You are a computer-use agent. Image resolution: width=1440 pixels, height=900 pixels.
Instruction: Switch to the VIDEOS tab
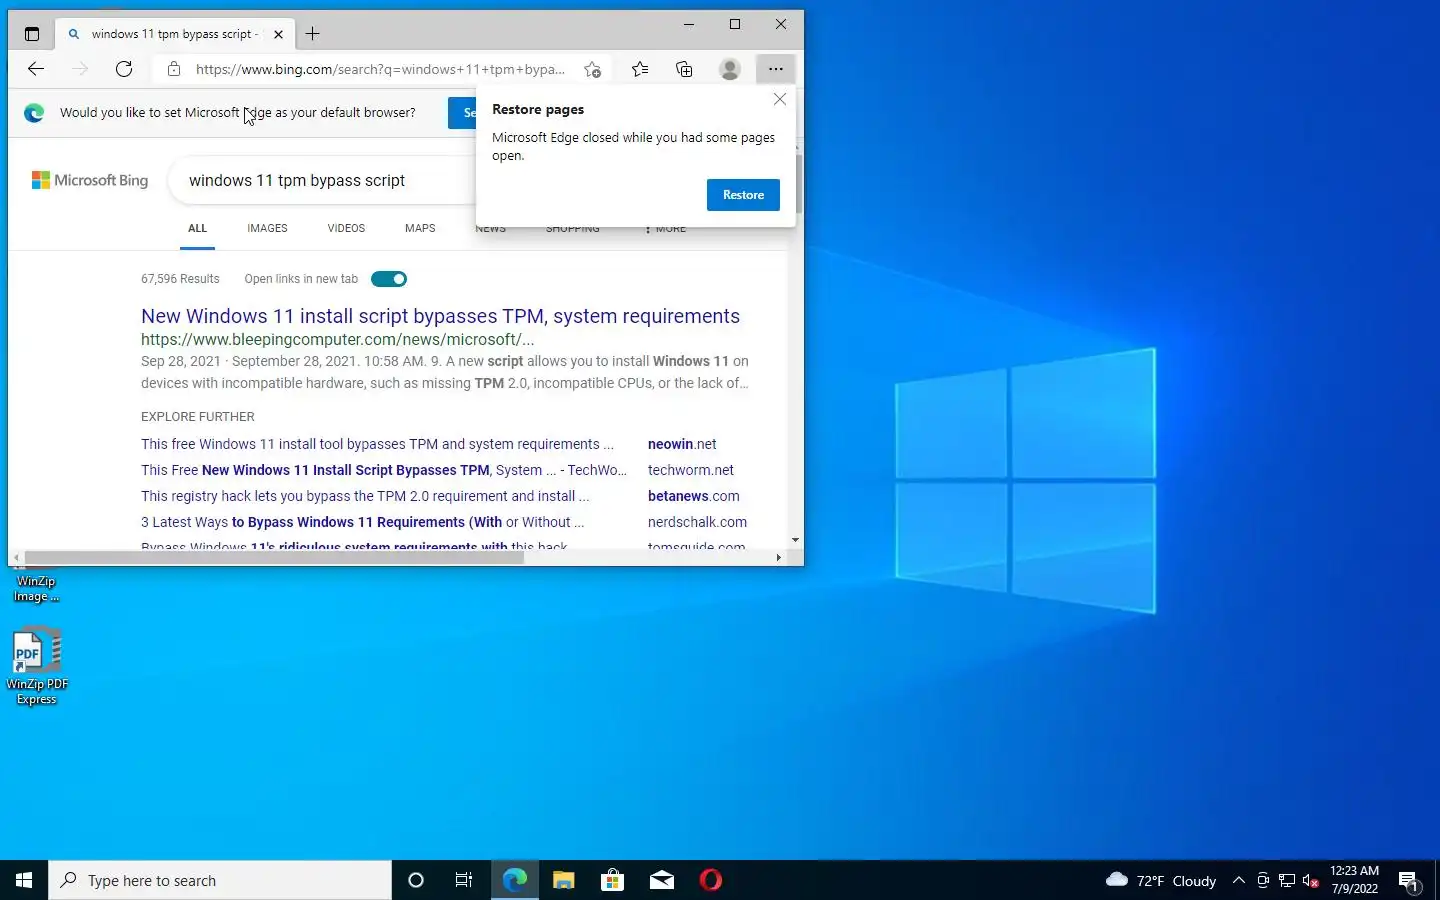(346, 228)
